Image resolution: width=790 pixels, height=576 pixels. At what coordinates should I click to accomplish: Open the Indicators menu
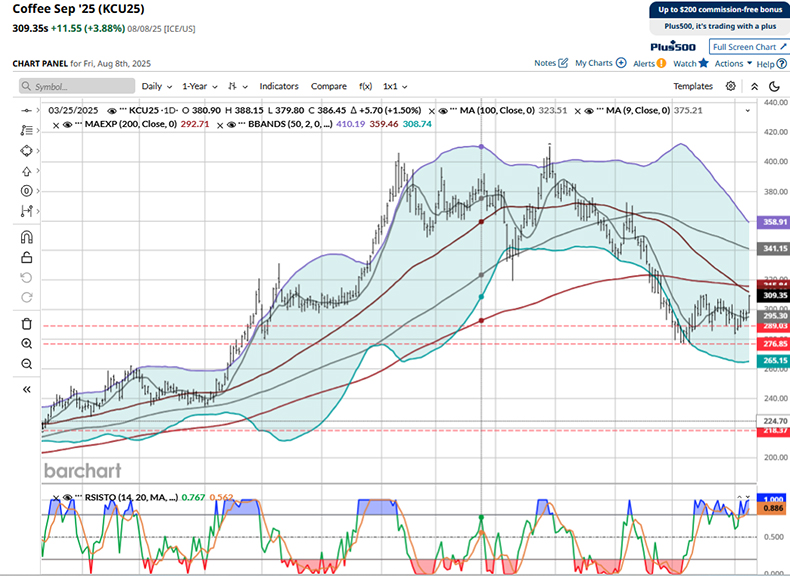point(279,87)
